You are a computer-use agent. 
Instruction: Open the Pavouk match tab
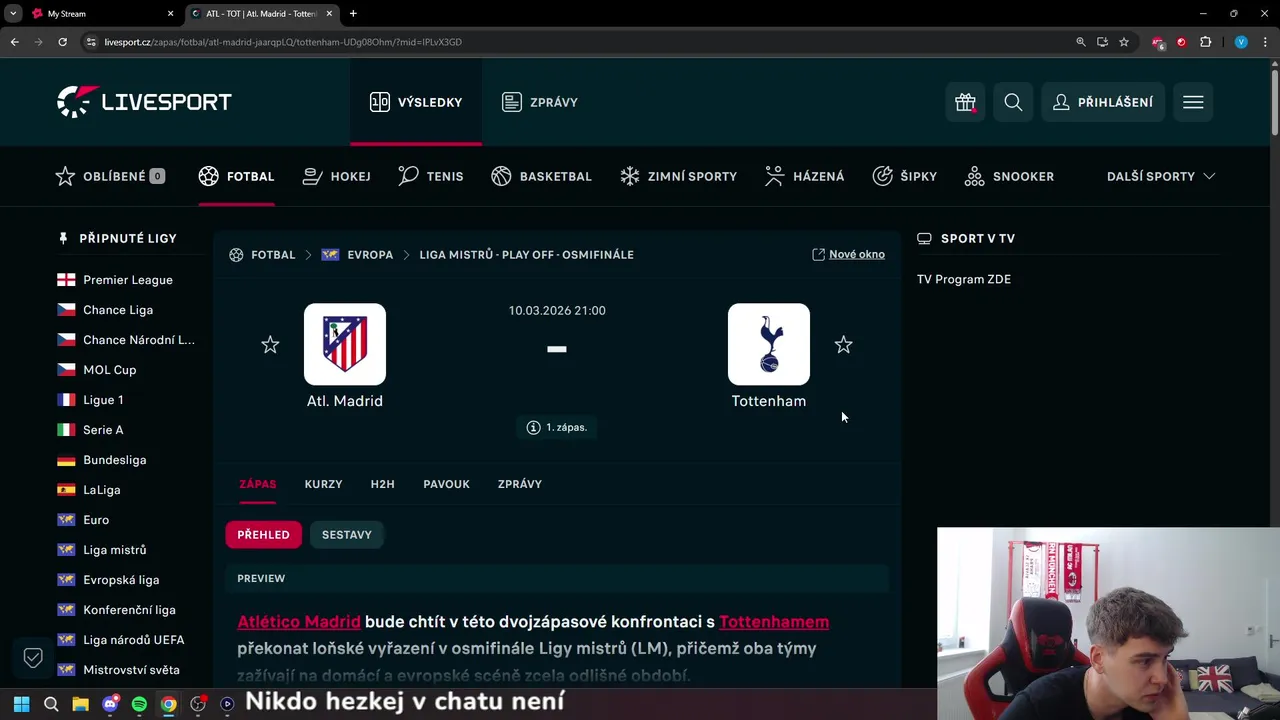click(x=446, y=484)
